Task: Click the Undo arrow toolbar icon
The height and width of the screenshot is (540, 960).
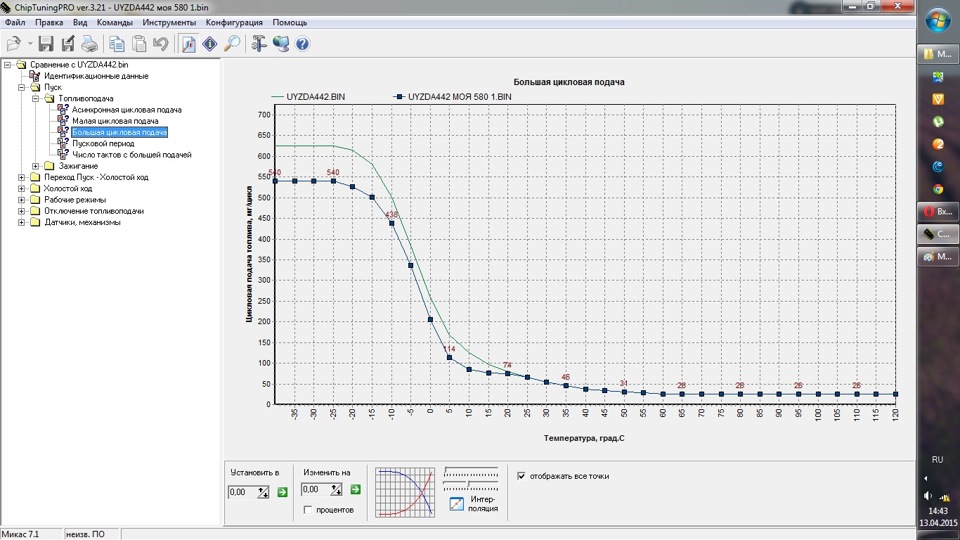Action: pos(160,44)
